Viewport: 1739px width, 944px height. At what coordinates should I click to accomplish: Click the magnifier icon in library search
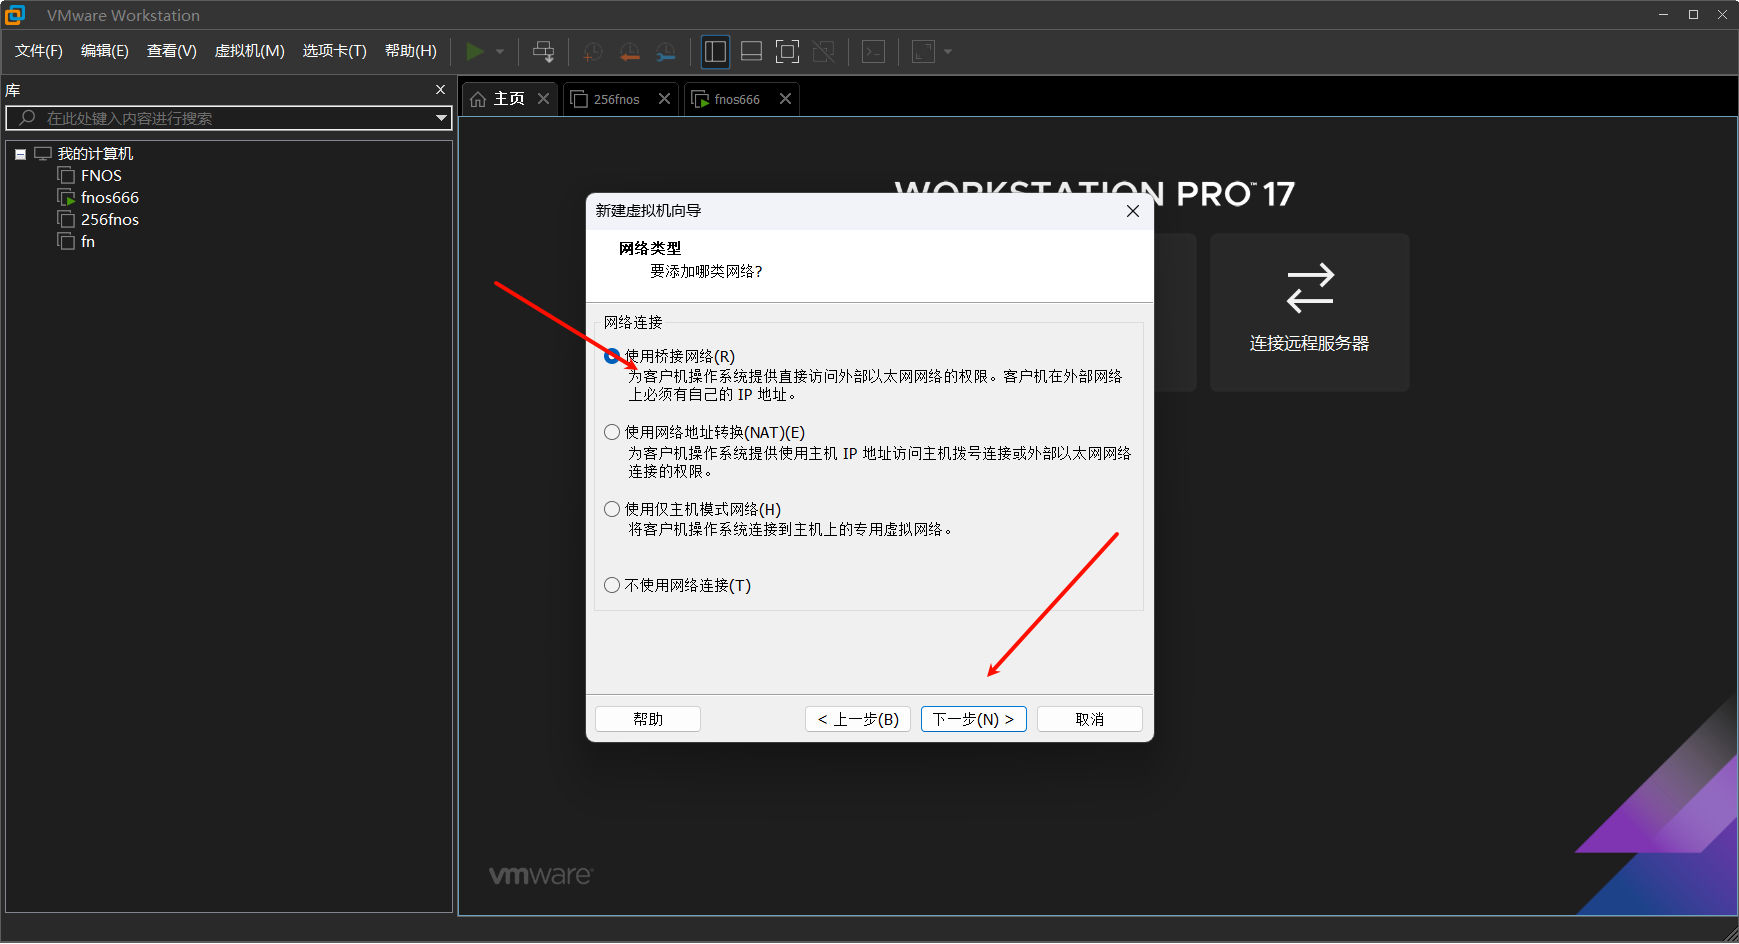(x=28, y=118)
